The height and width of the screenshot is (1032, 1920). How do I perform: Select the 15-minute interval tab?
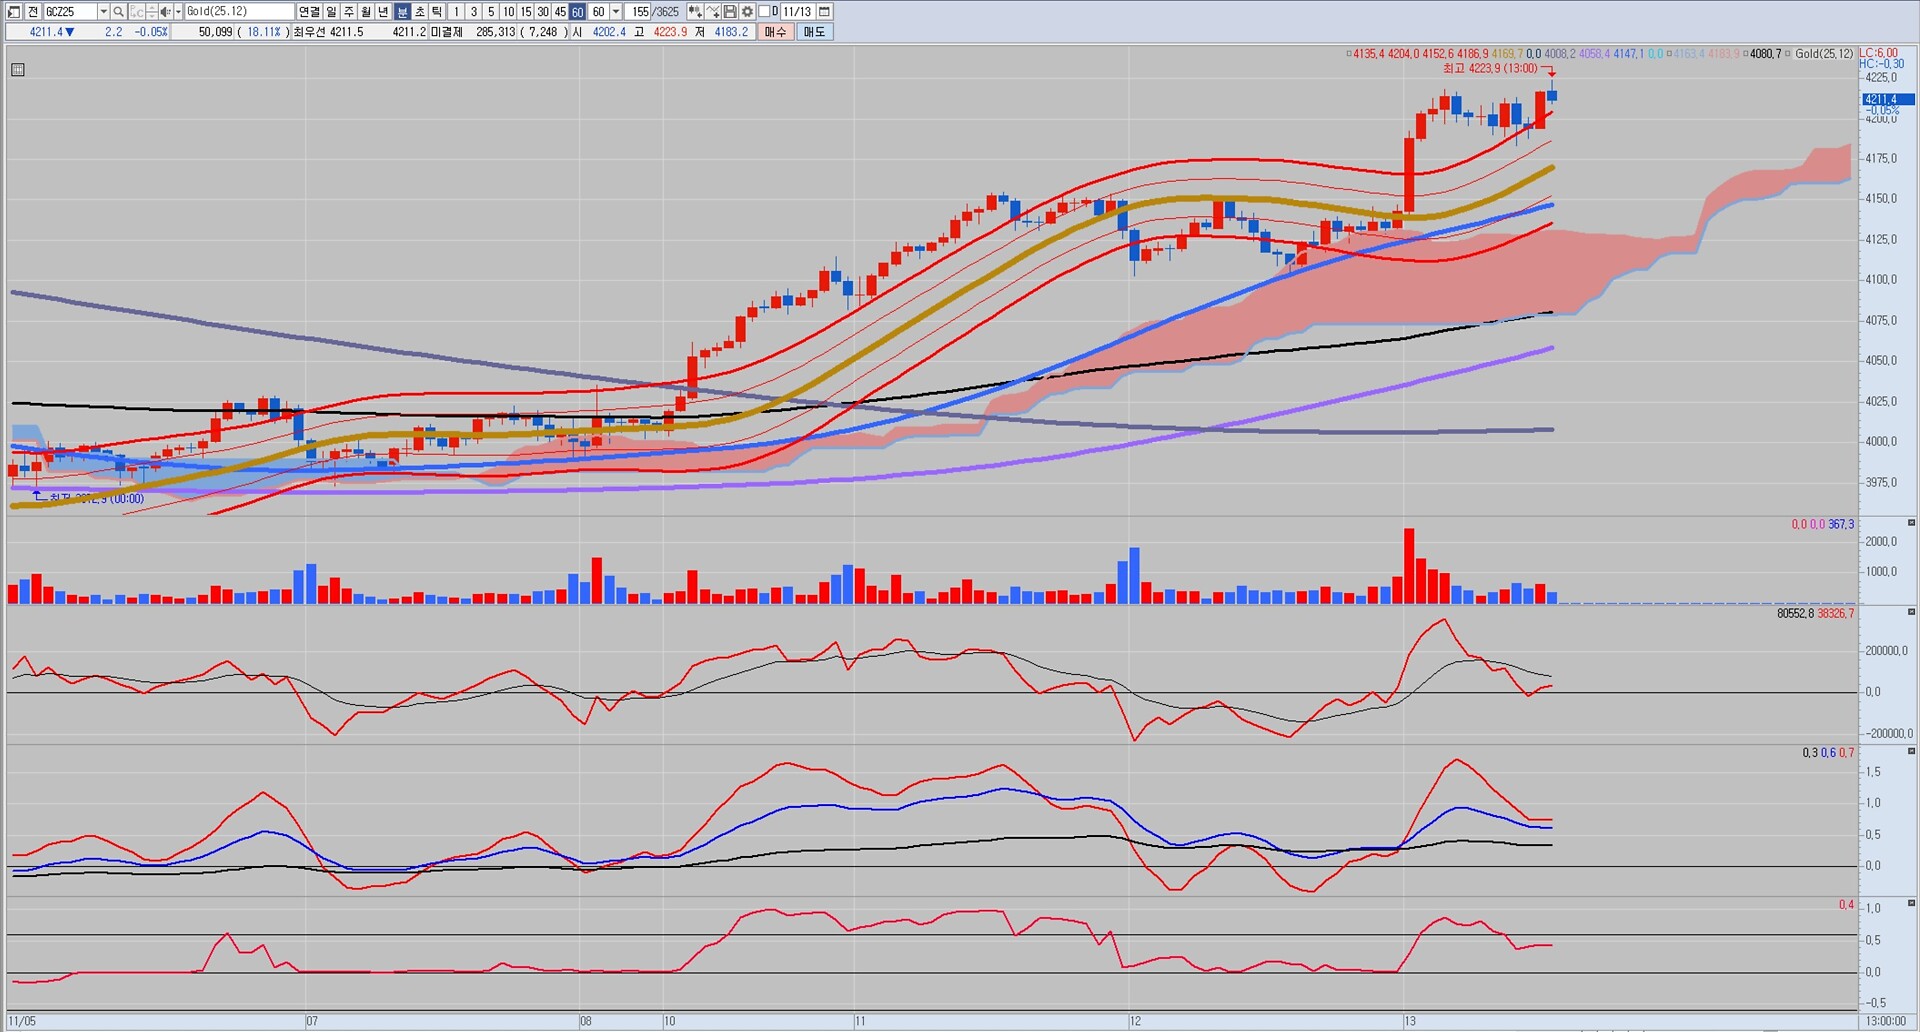[526, 12]
